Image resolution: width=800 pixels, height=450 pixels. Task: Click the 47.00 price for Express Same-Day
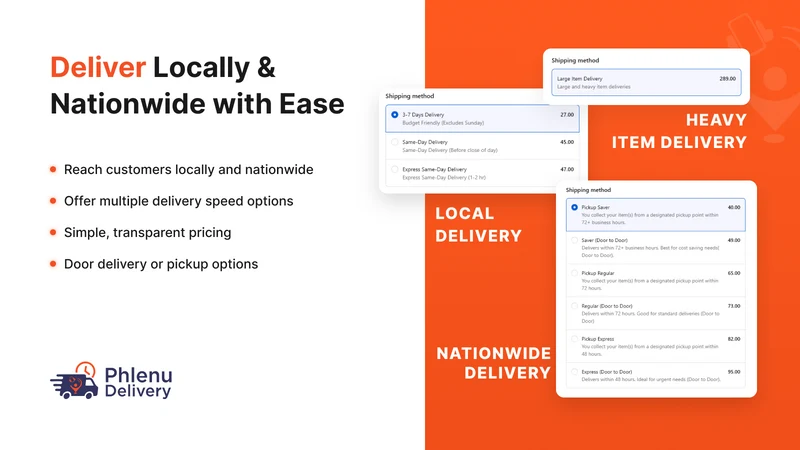coord(567,169)
